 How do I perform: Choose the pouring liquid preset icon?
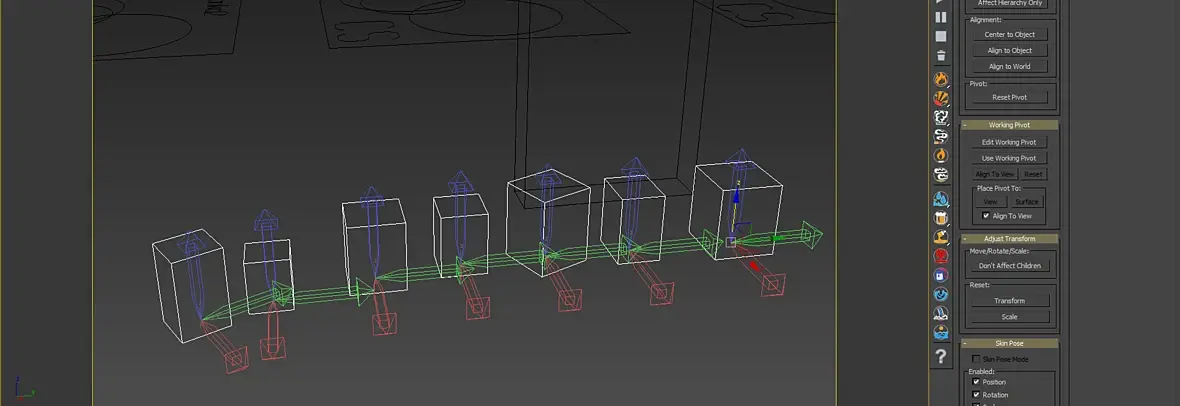click(941, 237)
